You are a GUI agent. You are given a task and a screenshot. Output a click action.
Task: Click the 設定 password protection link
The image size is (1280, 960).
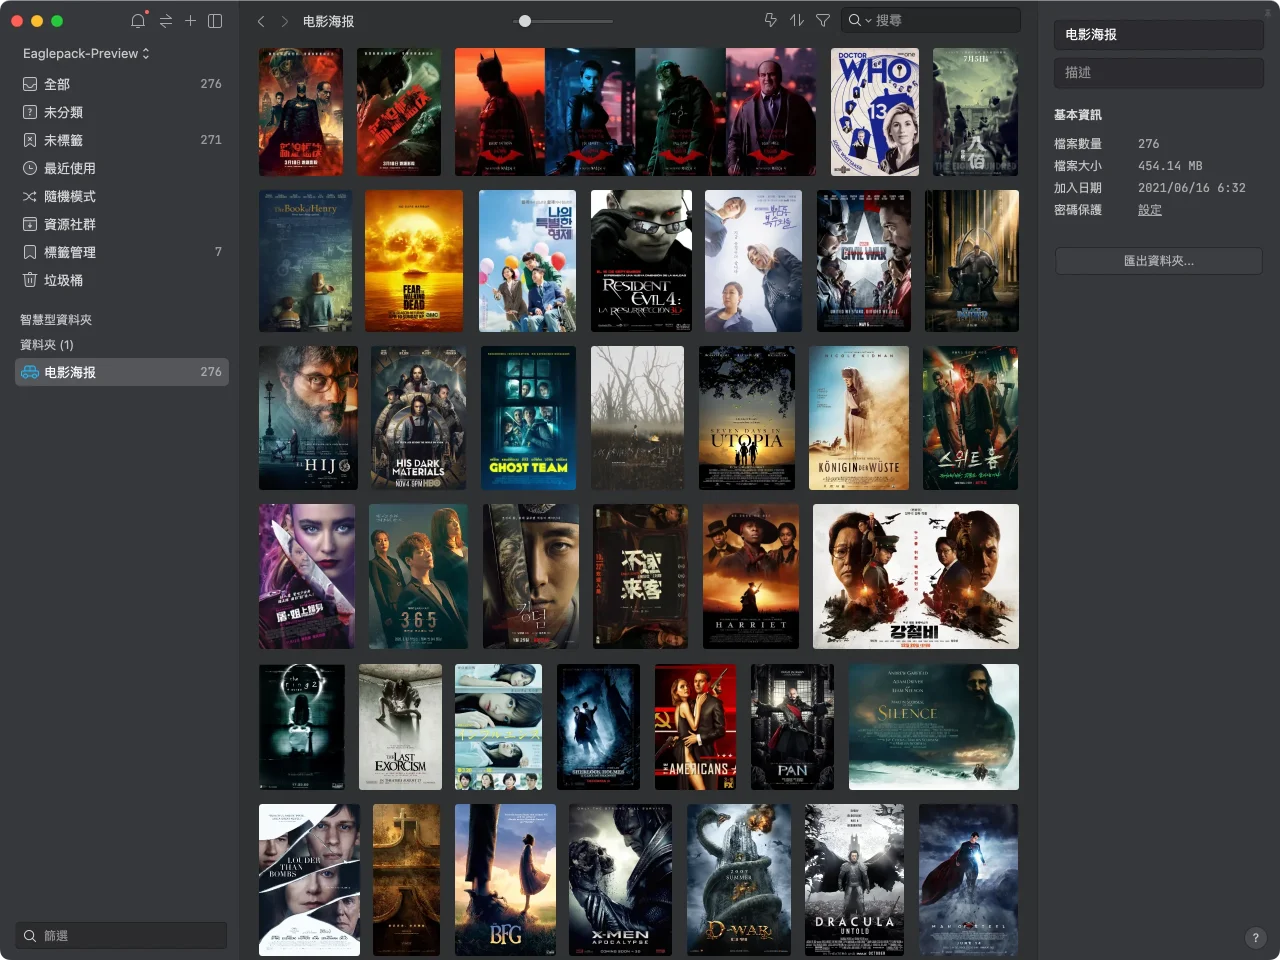1150,210
